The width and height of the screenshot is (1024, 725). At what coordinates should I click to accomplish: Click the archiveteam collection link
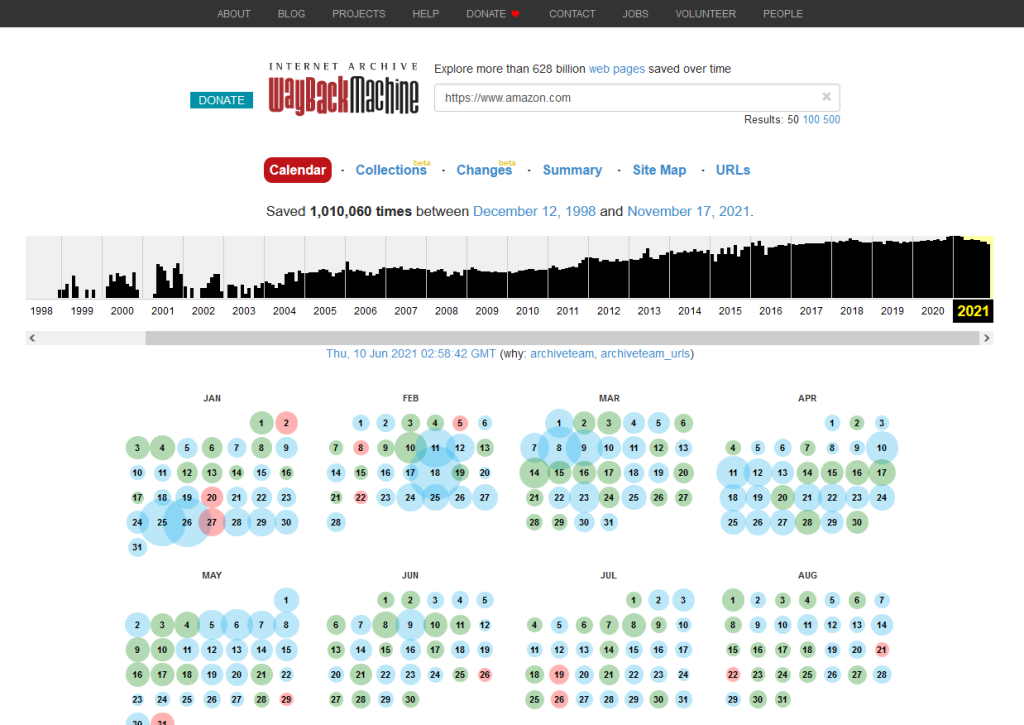coord(562,353)
